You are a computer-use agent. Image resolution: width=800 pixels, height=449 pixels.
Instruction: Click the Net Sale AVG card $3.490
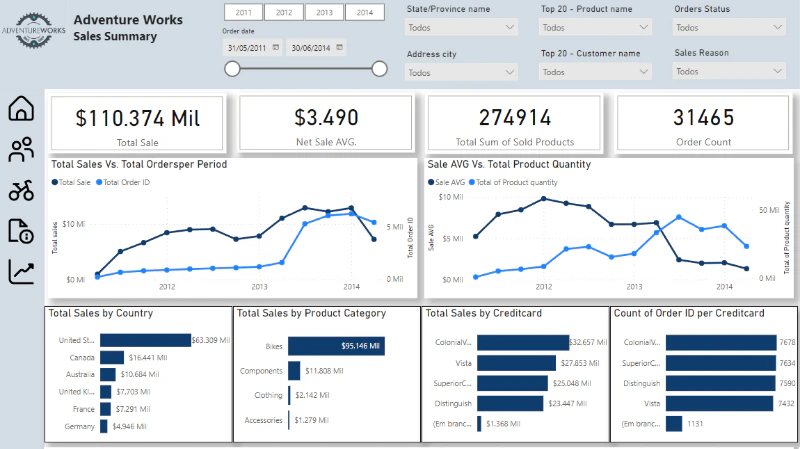[x=326, y=123]
